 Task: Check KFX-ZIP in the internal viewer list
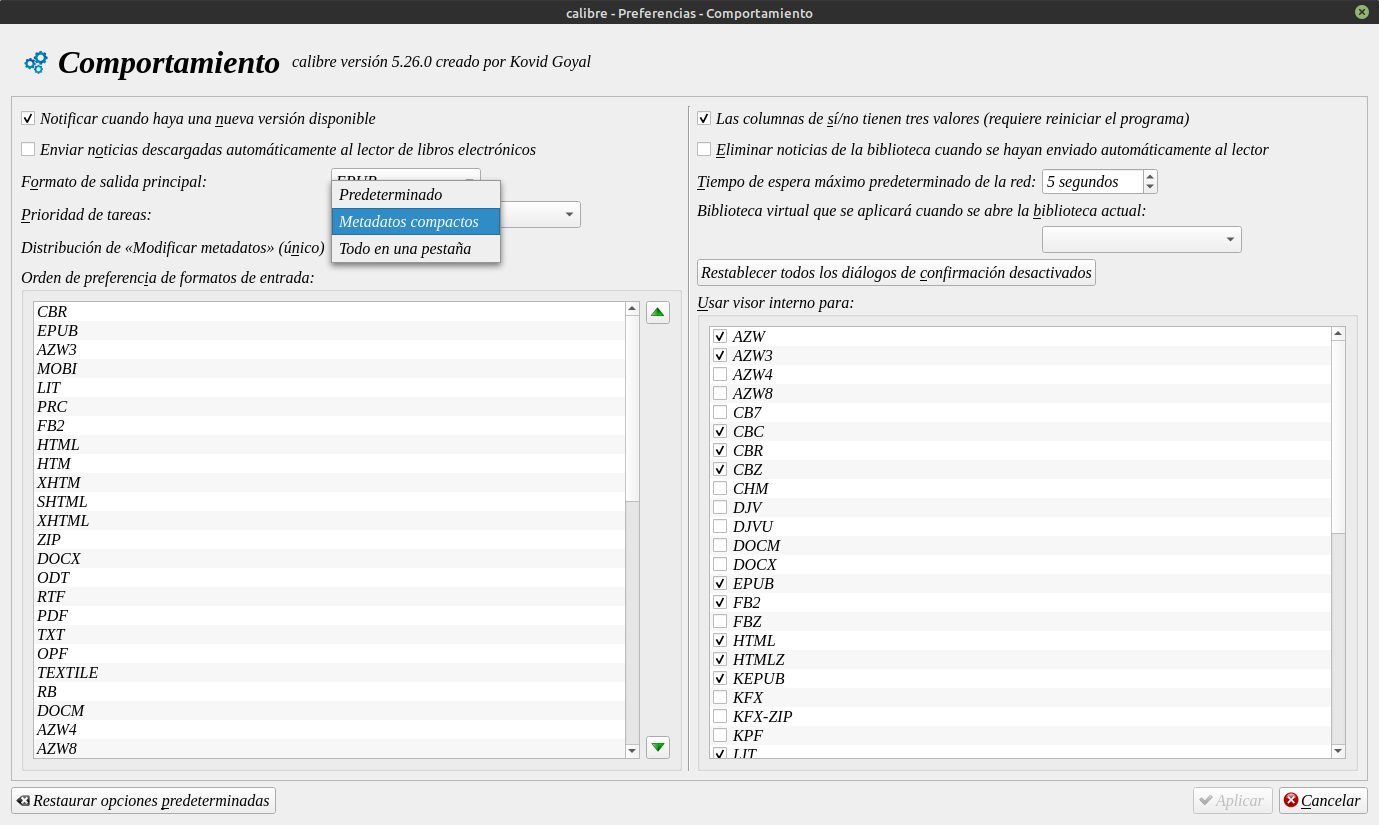click(x=720, y=717)
